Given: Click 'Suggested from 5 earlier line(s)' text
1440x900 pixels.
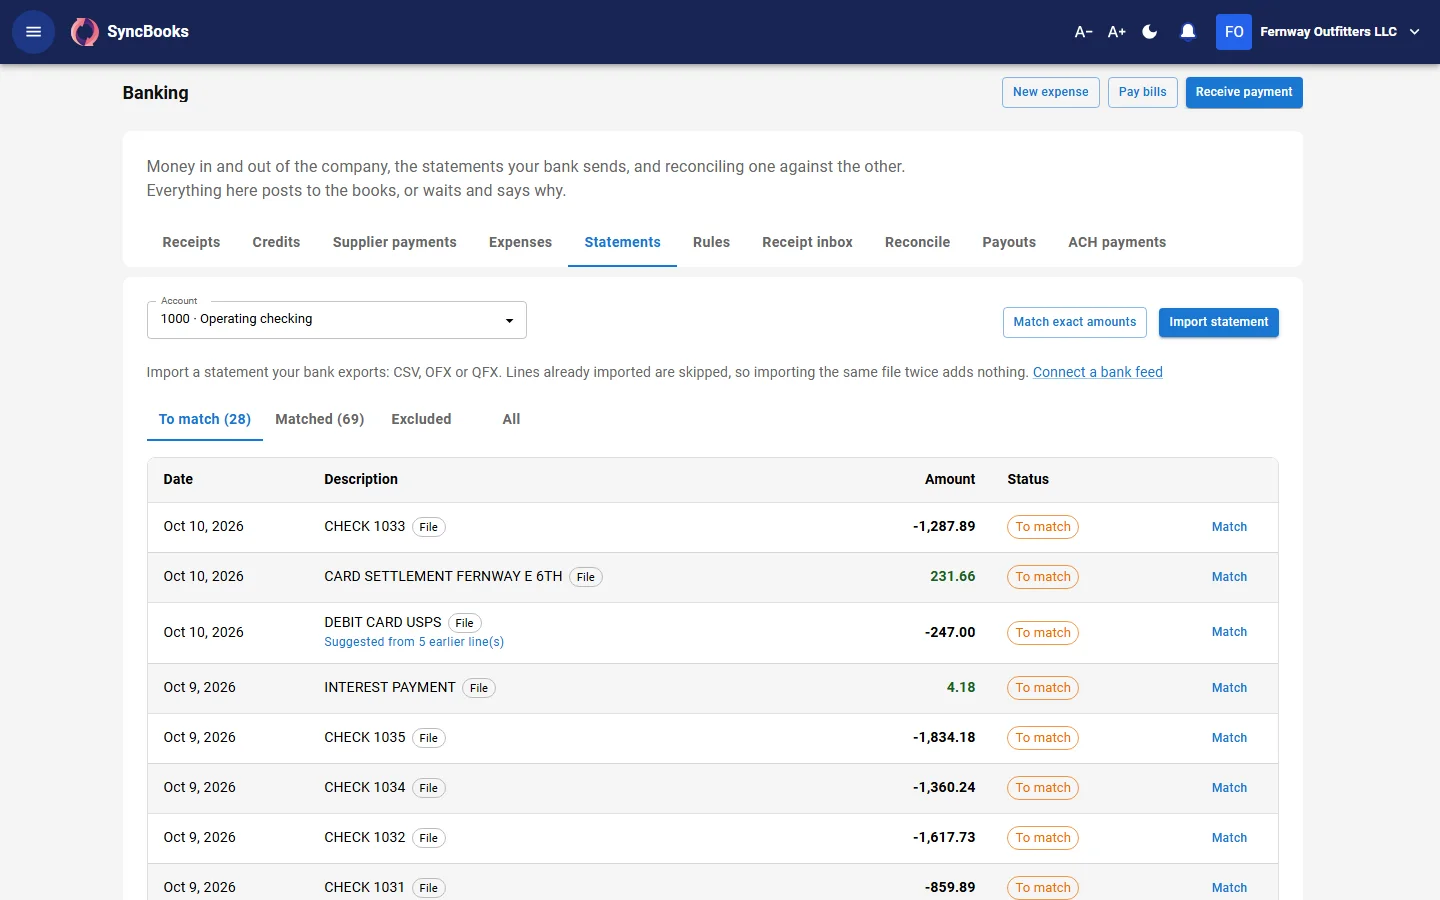Looking at the screenshot, I should (414, 642).
